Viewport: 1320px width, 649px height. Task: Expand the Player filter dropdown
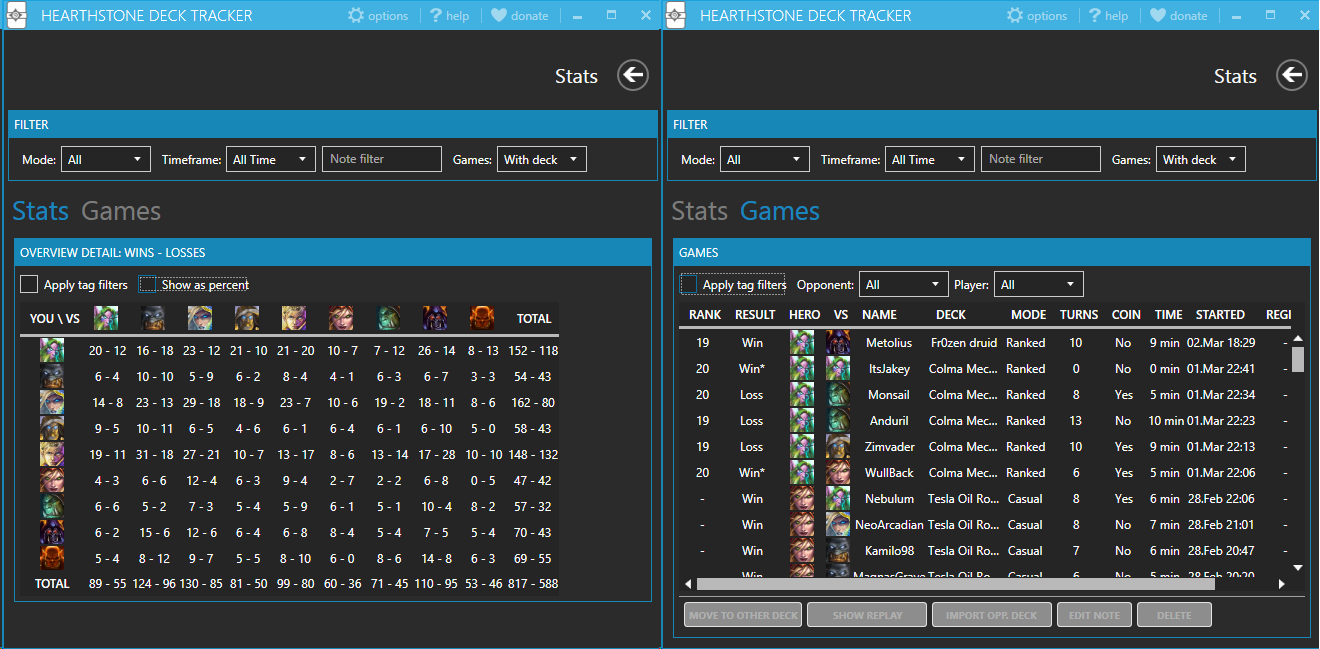click(x=1039, y=285)
